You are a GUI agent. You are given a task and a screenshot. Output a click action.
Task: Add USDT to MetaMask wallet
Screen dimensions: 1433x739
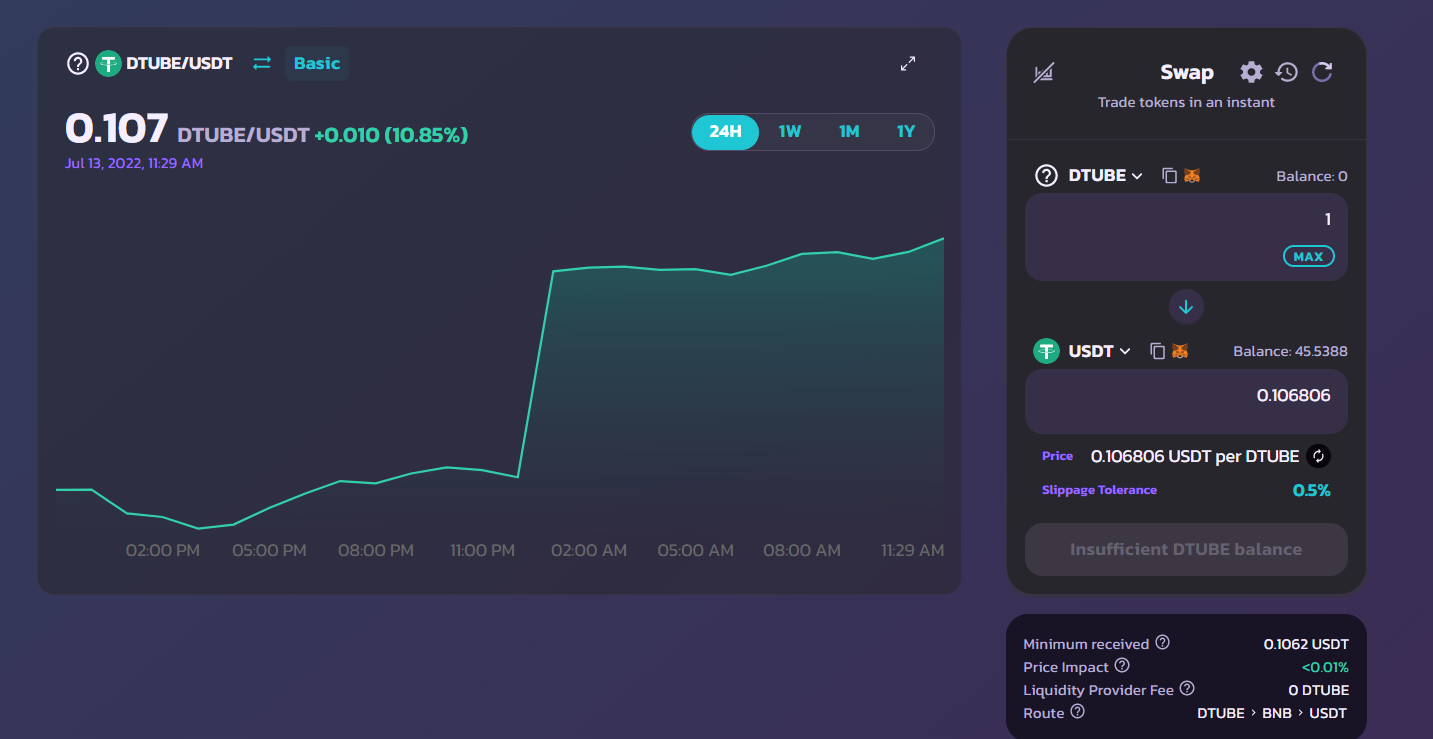[x=1180, y=351]
